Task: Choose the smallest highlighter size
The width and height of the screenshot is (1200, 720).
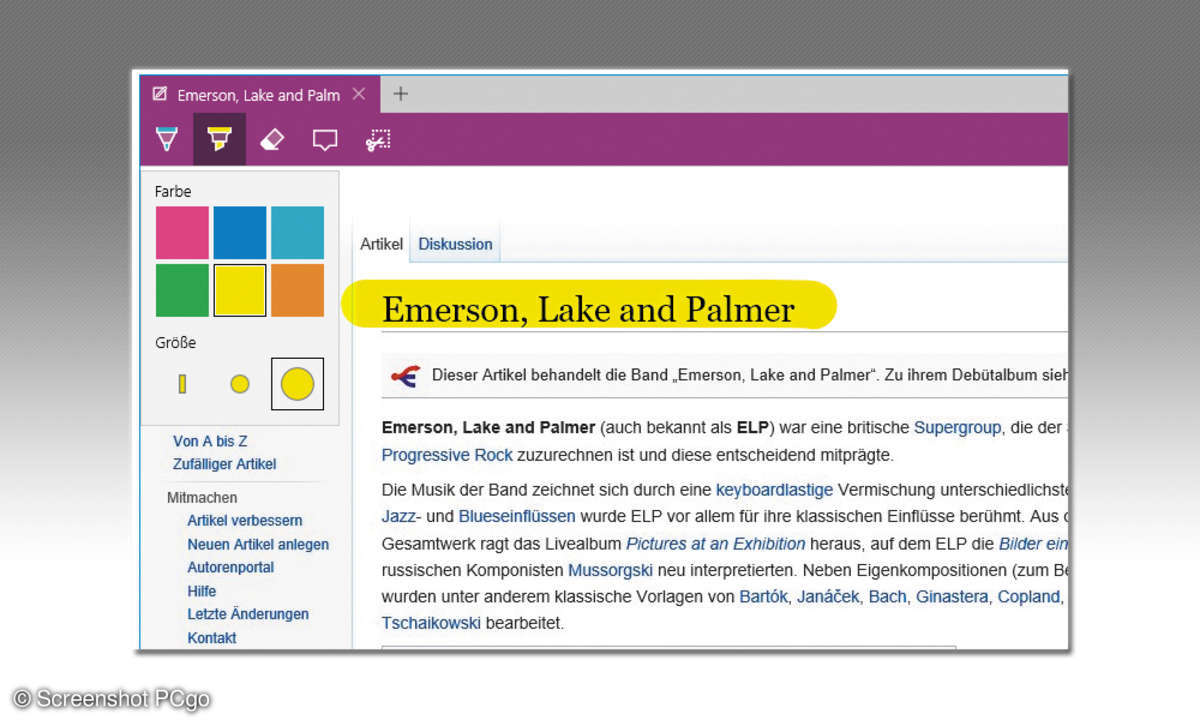Action: (182, 384)
